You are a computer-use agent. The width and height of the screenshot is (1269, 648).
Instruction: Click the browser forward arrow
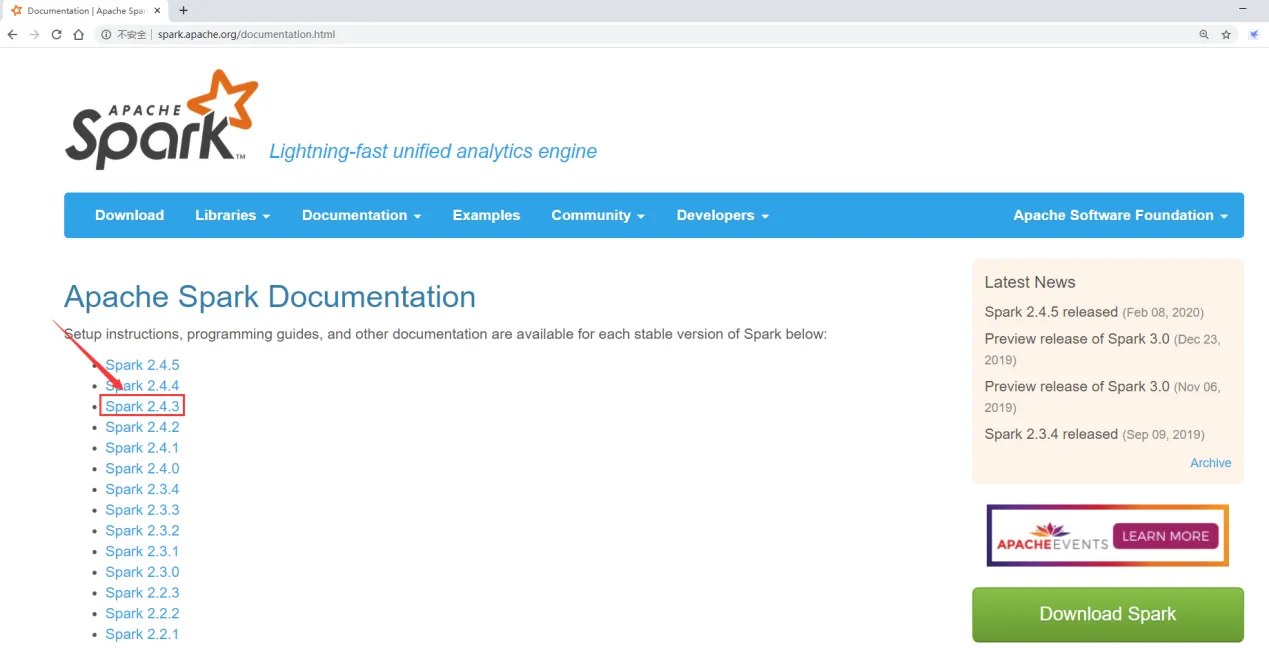point(34,34)
